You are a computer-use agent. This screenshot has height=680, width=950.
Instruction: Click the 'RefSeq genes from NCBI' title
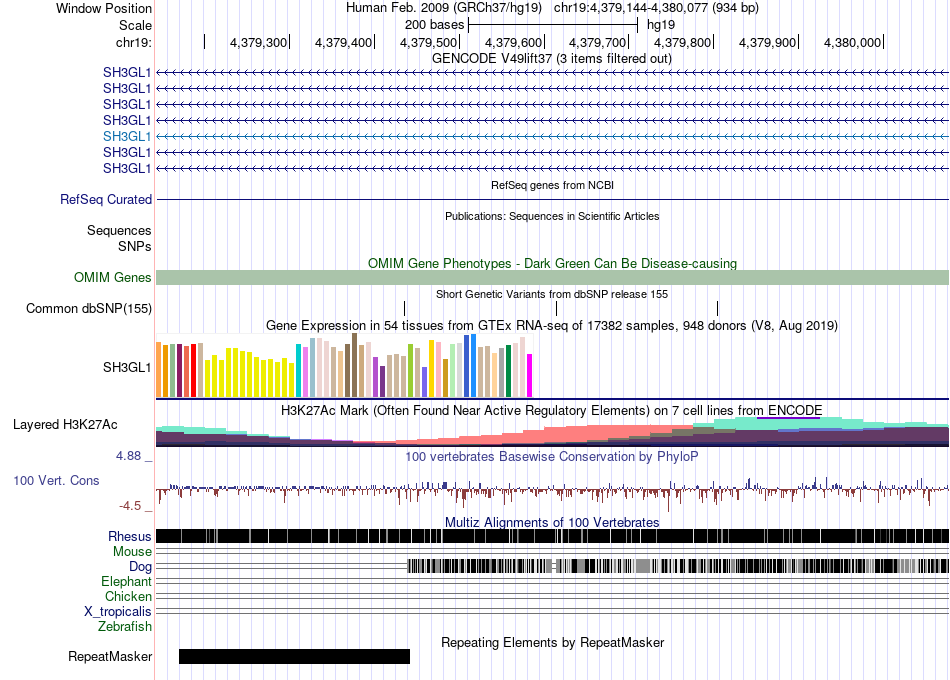click(x=552, y=185)
